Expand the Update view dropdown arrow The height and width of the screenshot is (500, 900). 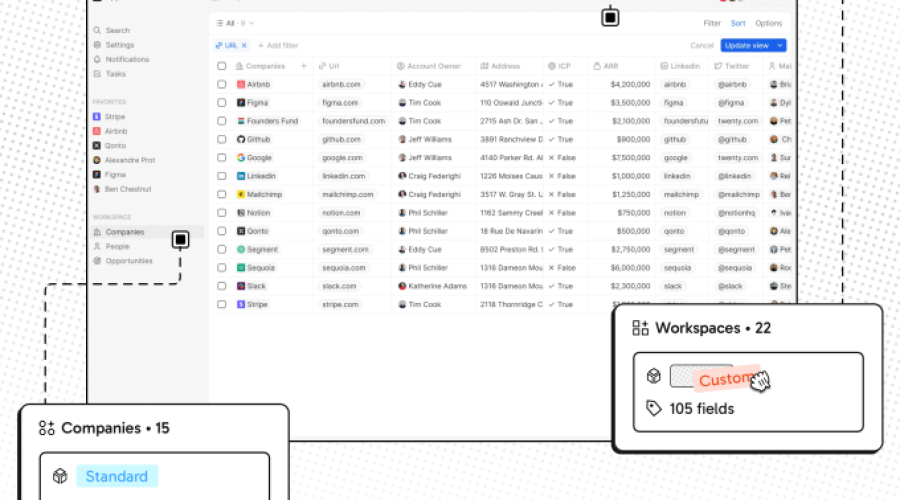[780, 45]
